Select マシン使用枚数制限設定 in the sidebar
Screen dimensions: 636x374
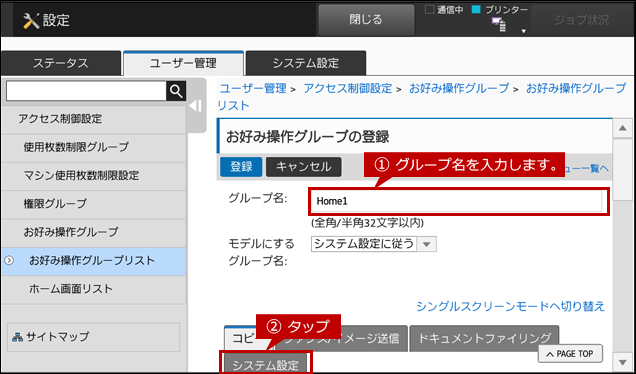[x=94, y=176]
